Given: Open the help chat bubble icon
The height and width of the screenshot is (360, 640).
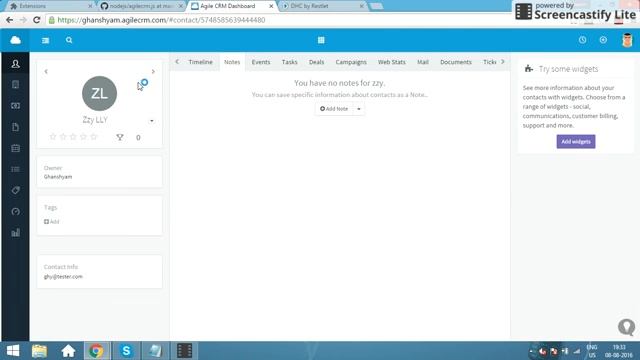Looking at the screenshot, I should [627, 327].
